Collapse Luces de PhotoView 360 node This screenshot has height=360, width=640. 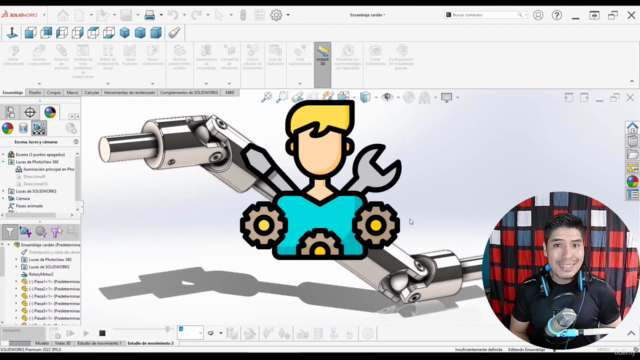[4, 162]
